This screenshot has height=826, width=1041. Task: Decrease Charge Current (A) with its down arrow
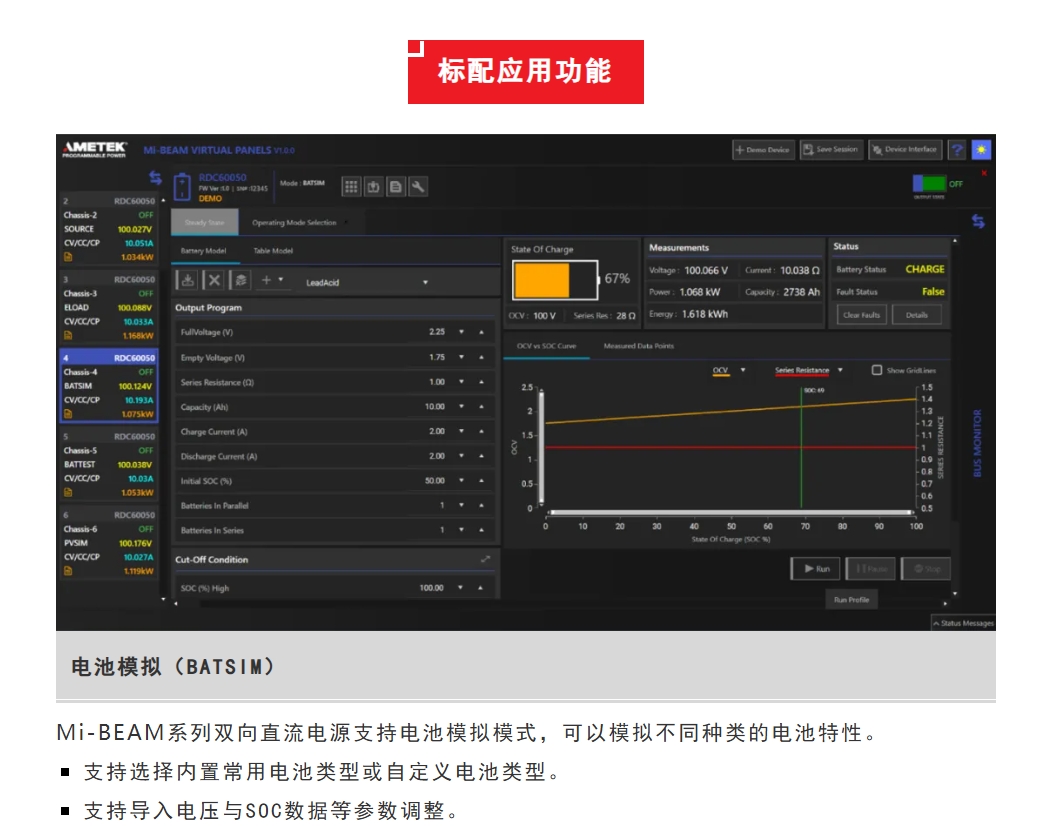(x=461, y=431)
